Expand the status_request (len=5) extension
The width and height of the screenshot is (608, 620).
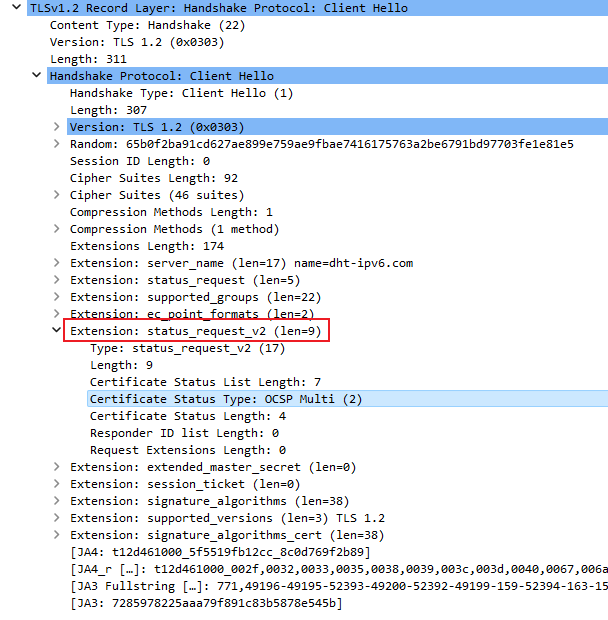57,280
